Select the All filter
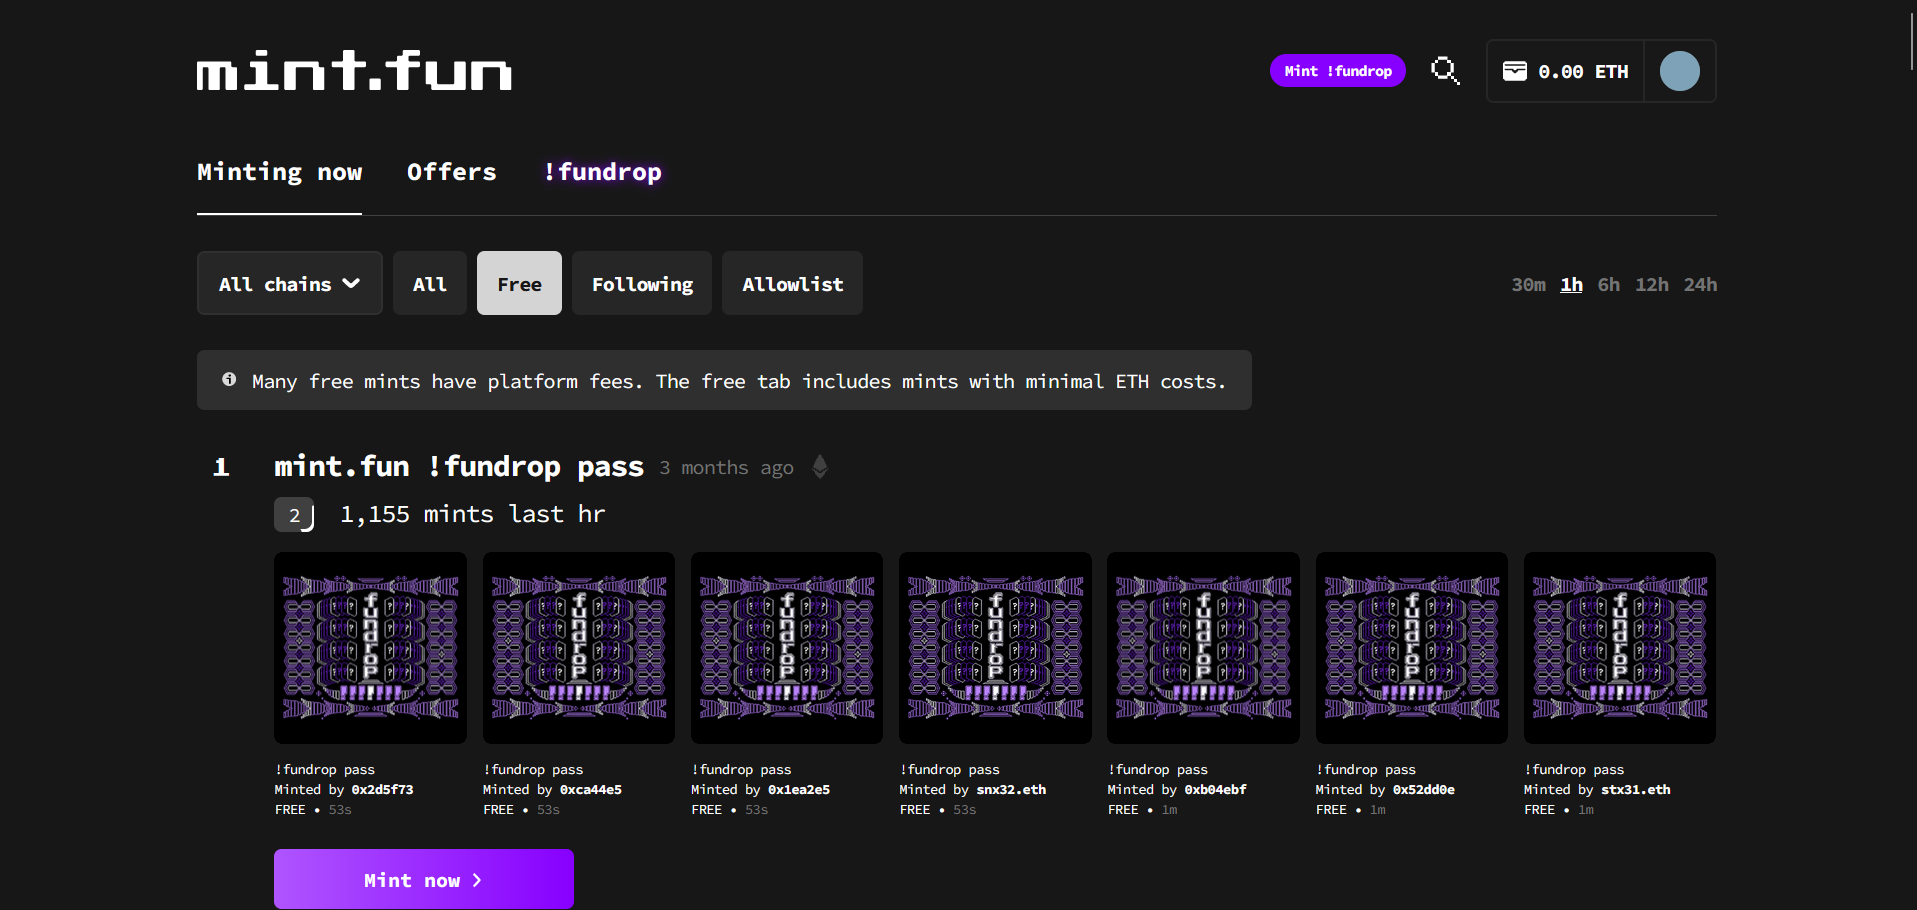This screenshot has width=1917, height=910. point(430,283)
